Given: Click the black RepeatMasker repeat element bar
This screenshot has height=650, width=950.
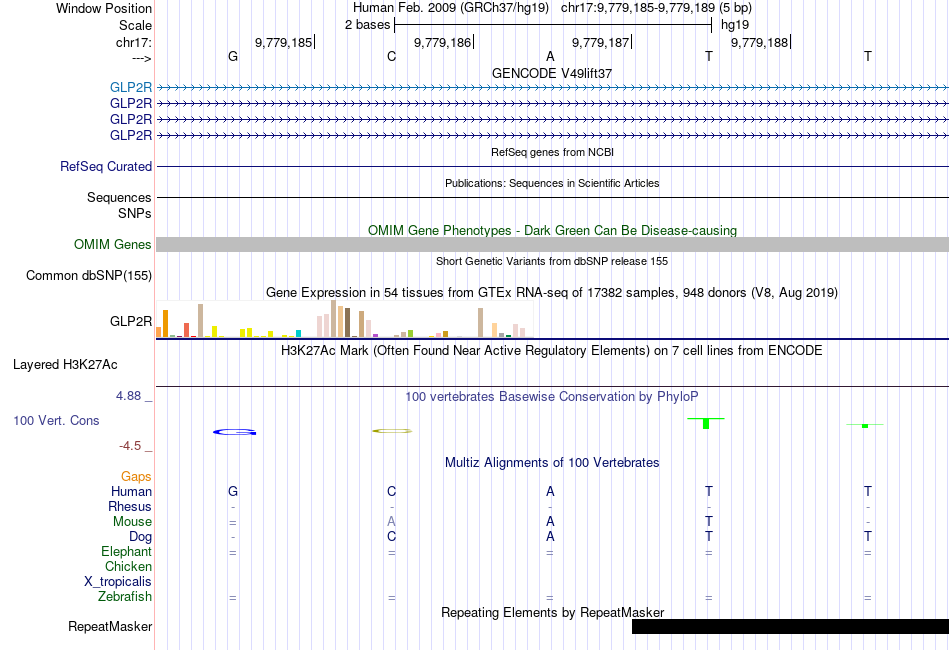Looking at the screenshot, I should [790, 626].
